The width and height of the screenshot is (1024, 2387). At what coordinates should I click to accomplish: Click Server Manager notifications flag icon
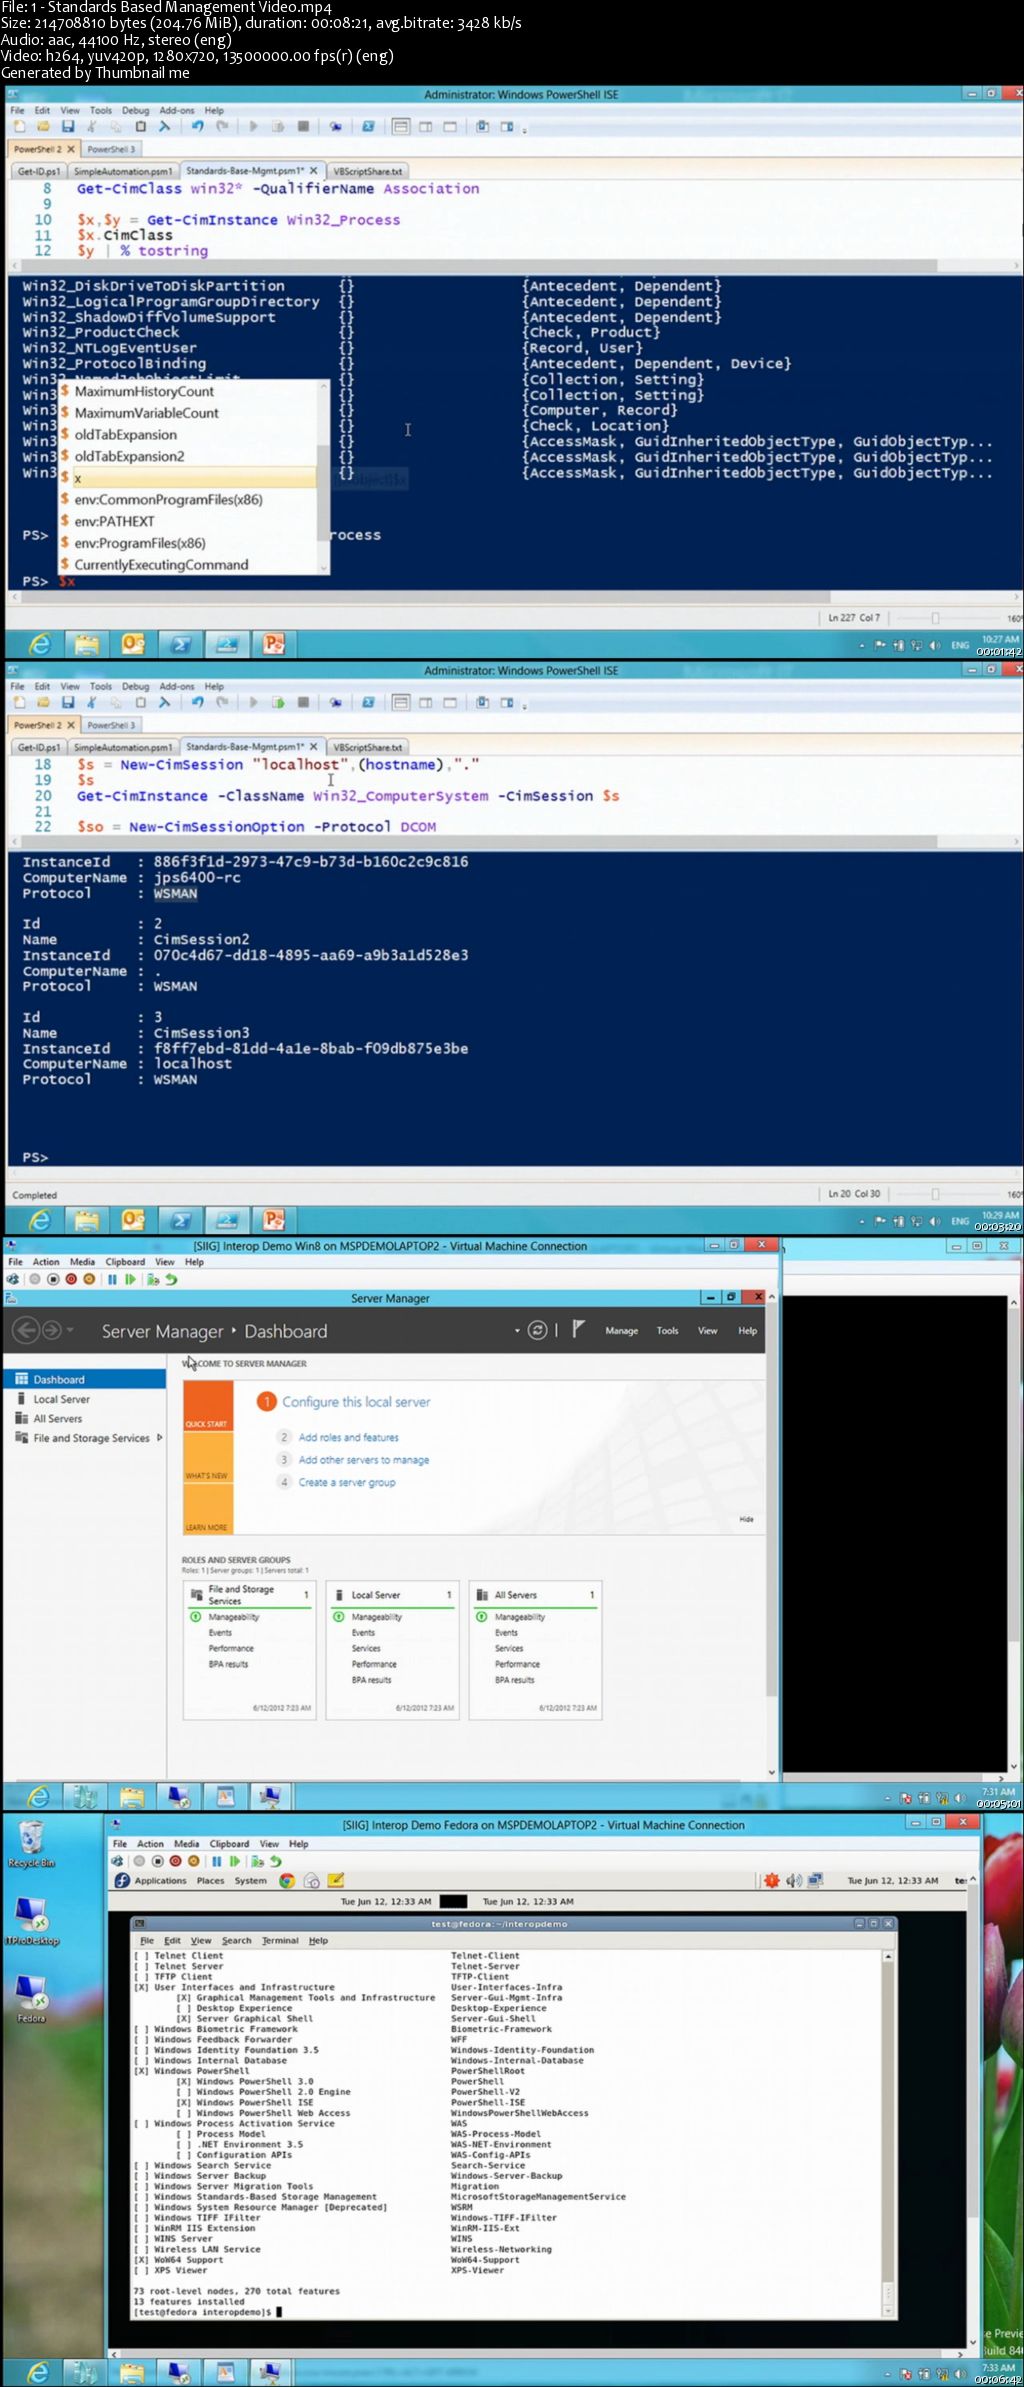[x=578, y=1329]
